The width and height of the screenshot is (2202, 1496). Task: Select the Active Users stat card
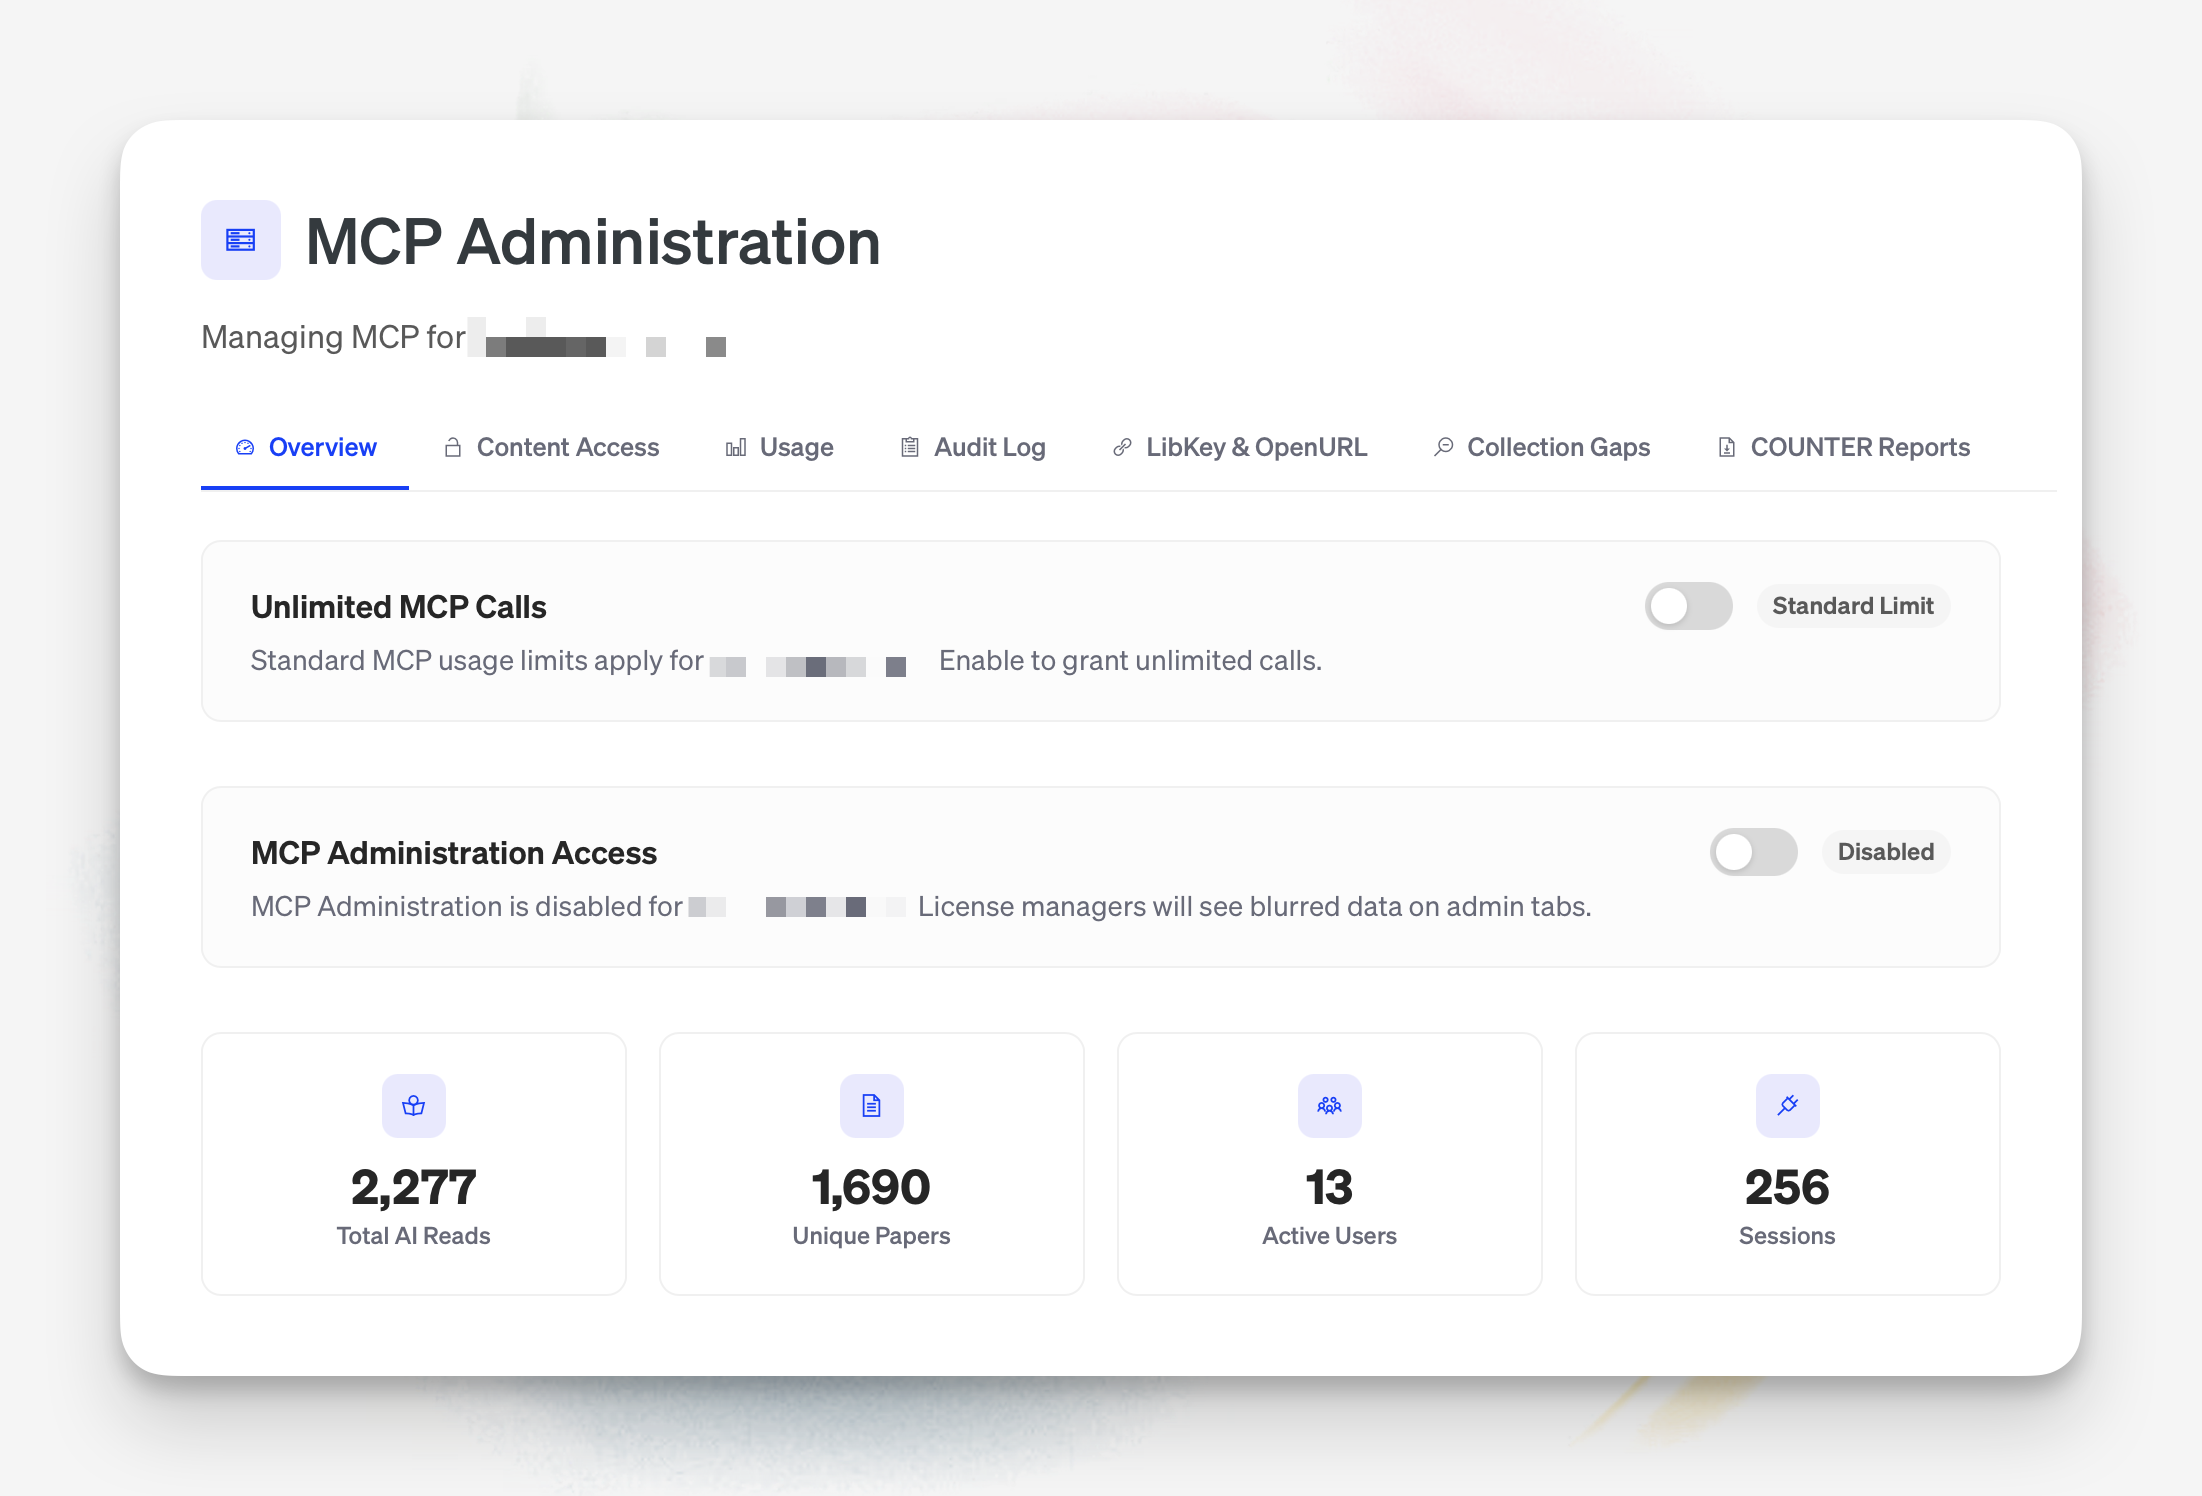coord(1329,1163)
